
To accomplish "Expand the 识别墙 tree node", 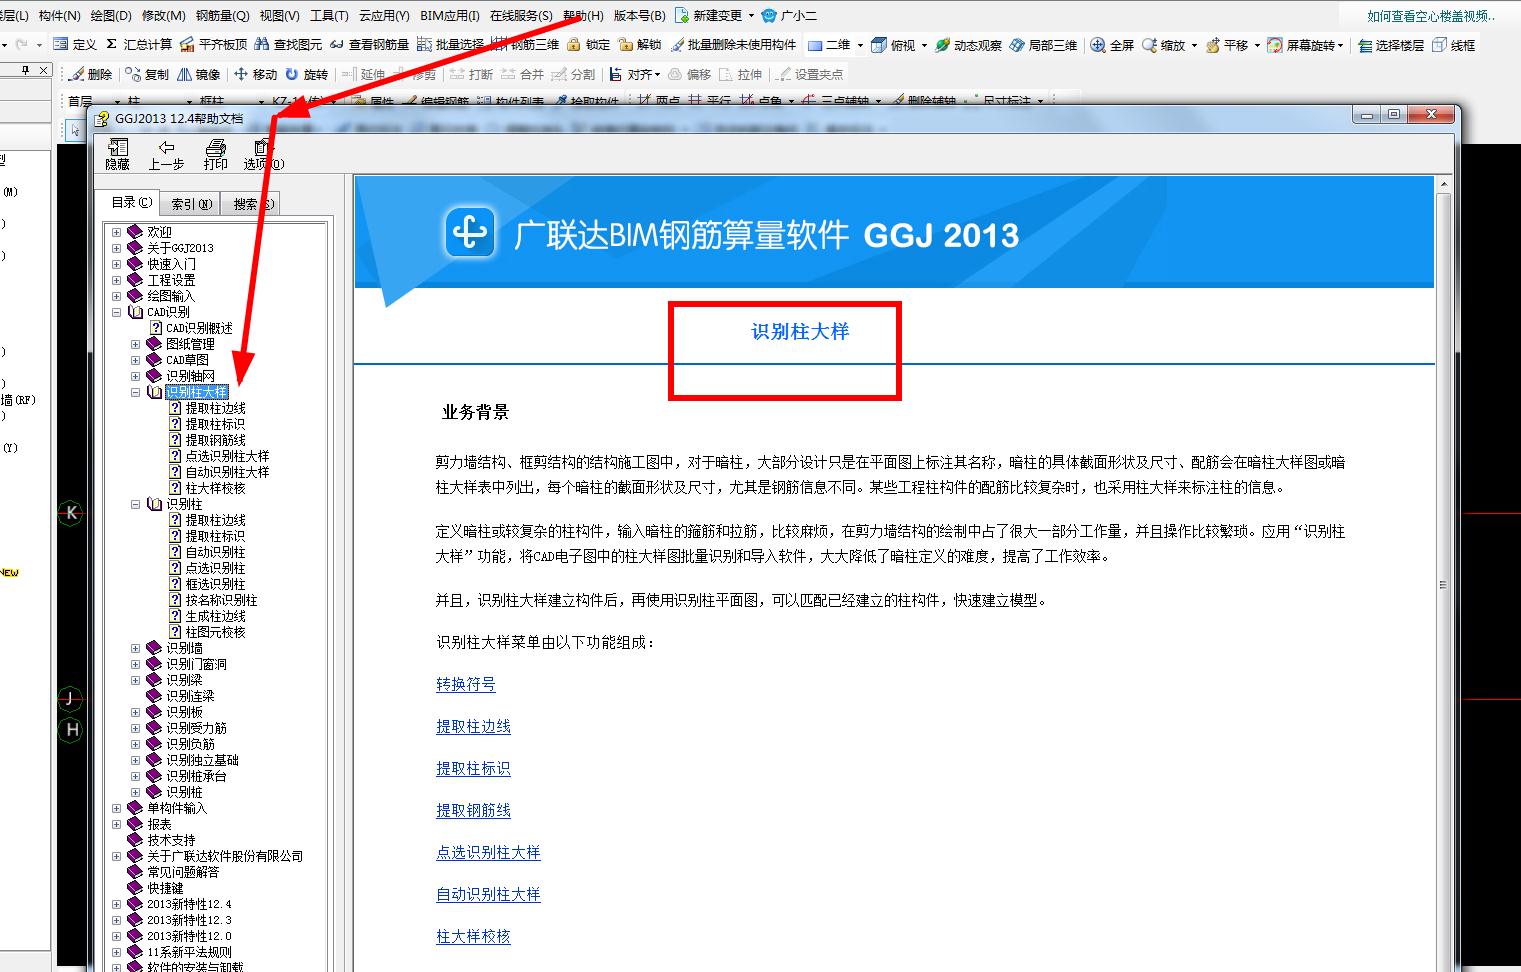I will pyautogui.click(x=136, y=648).
